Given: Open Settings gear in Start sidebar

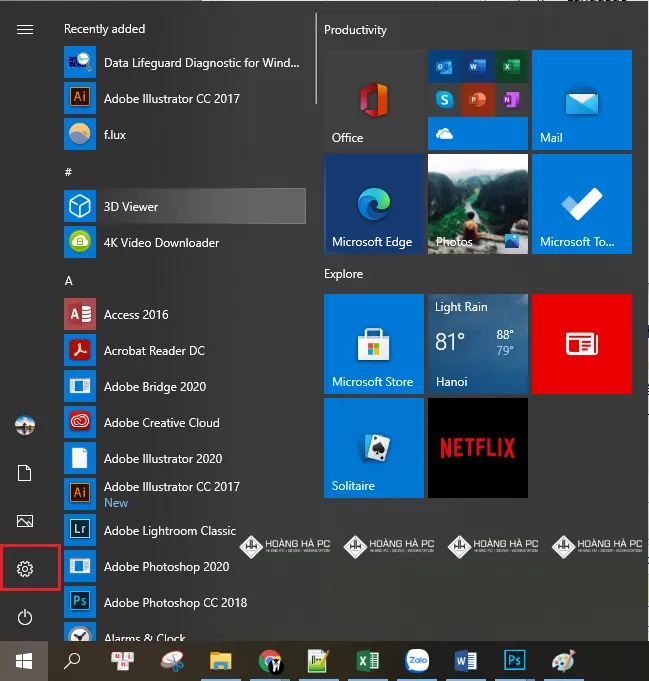Looking at the screenshot, I should click(x=25, y=569).
